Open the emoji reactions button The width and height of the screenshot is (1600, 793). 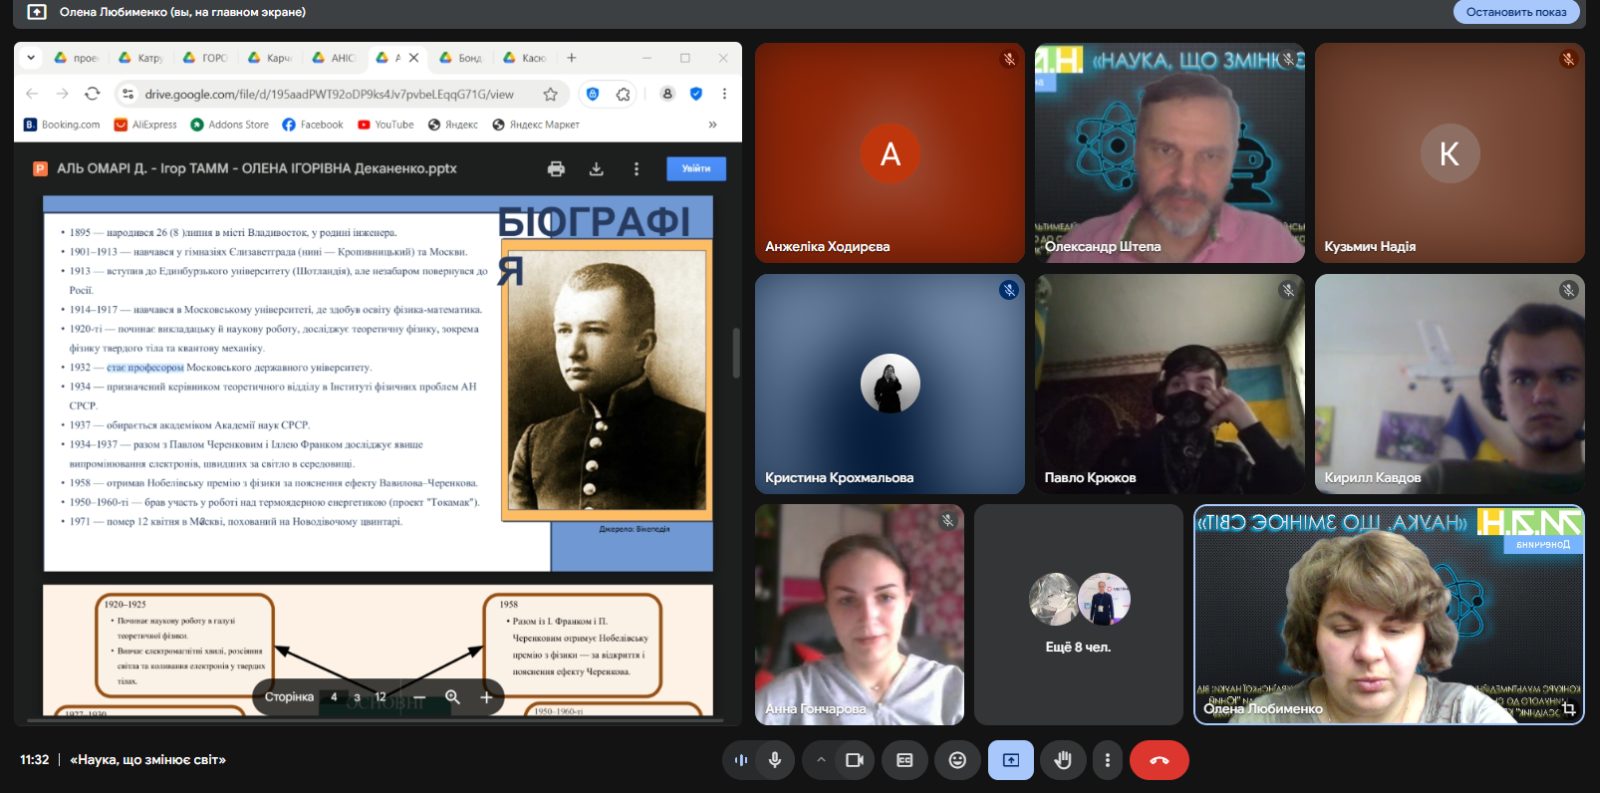point(957,760)
